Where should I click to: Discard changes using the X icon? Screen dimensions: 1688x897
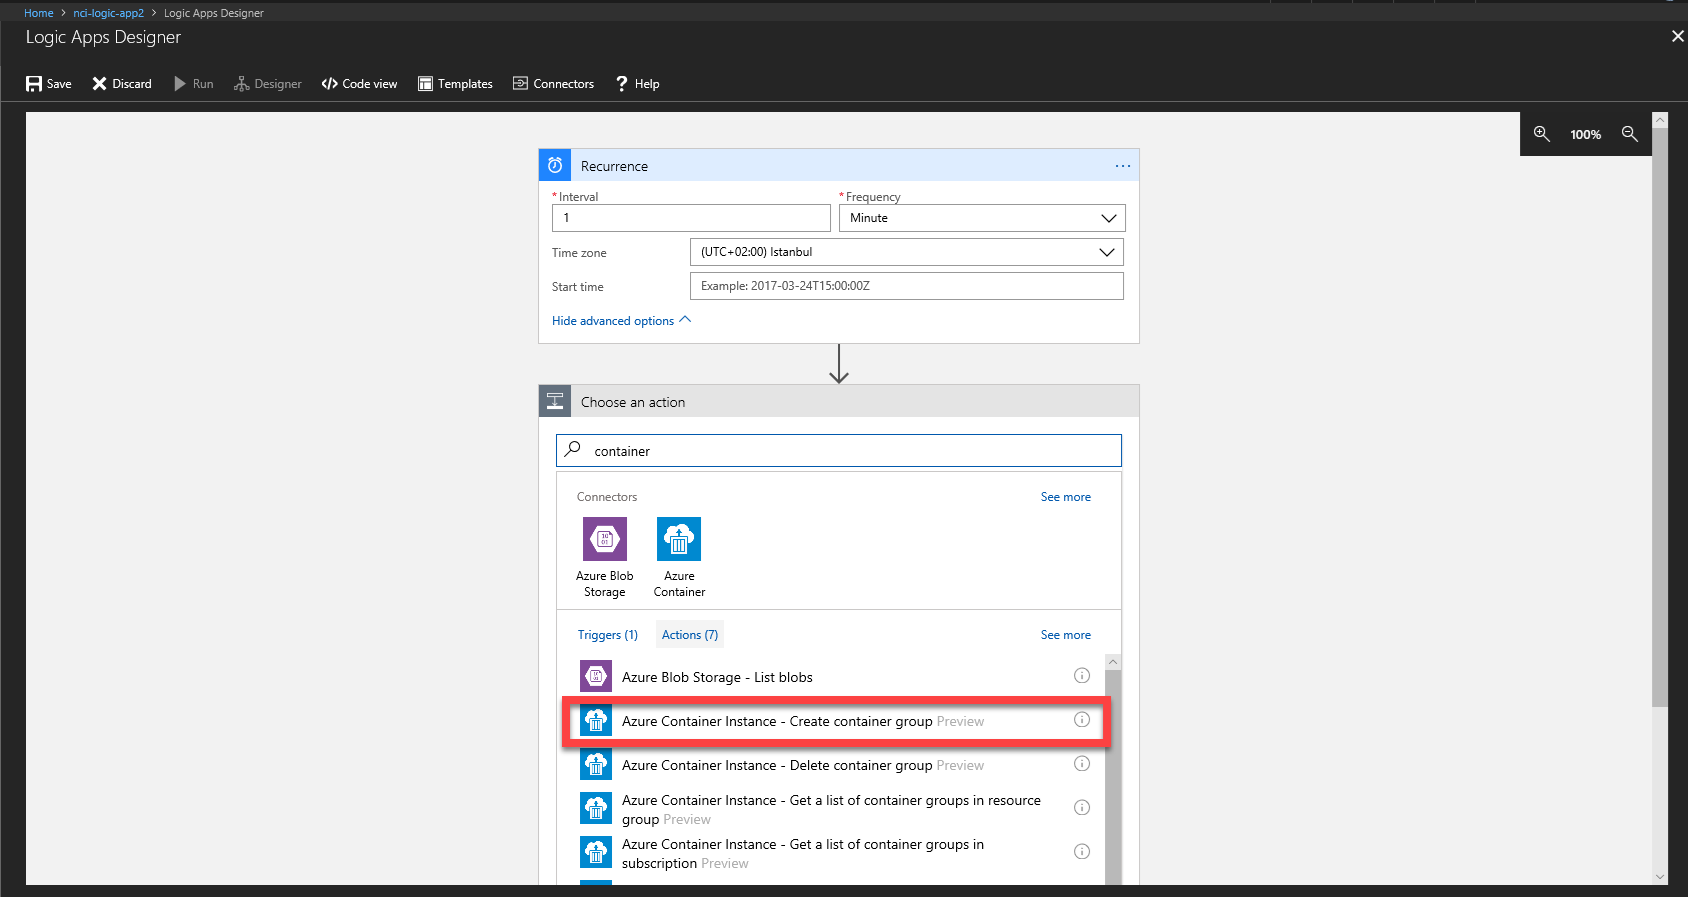click(99, 84)
